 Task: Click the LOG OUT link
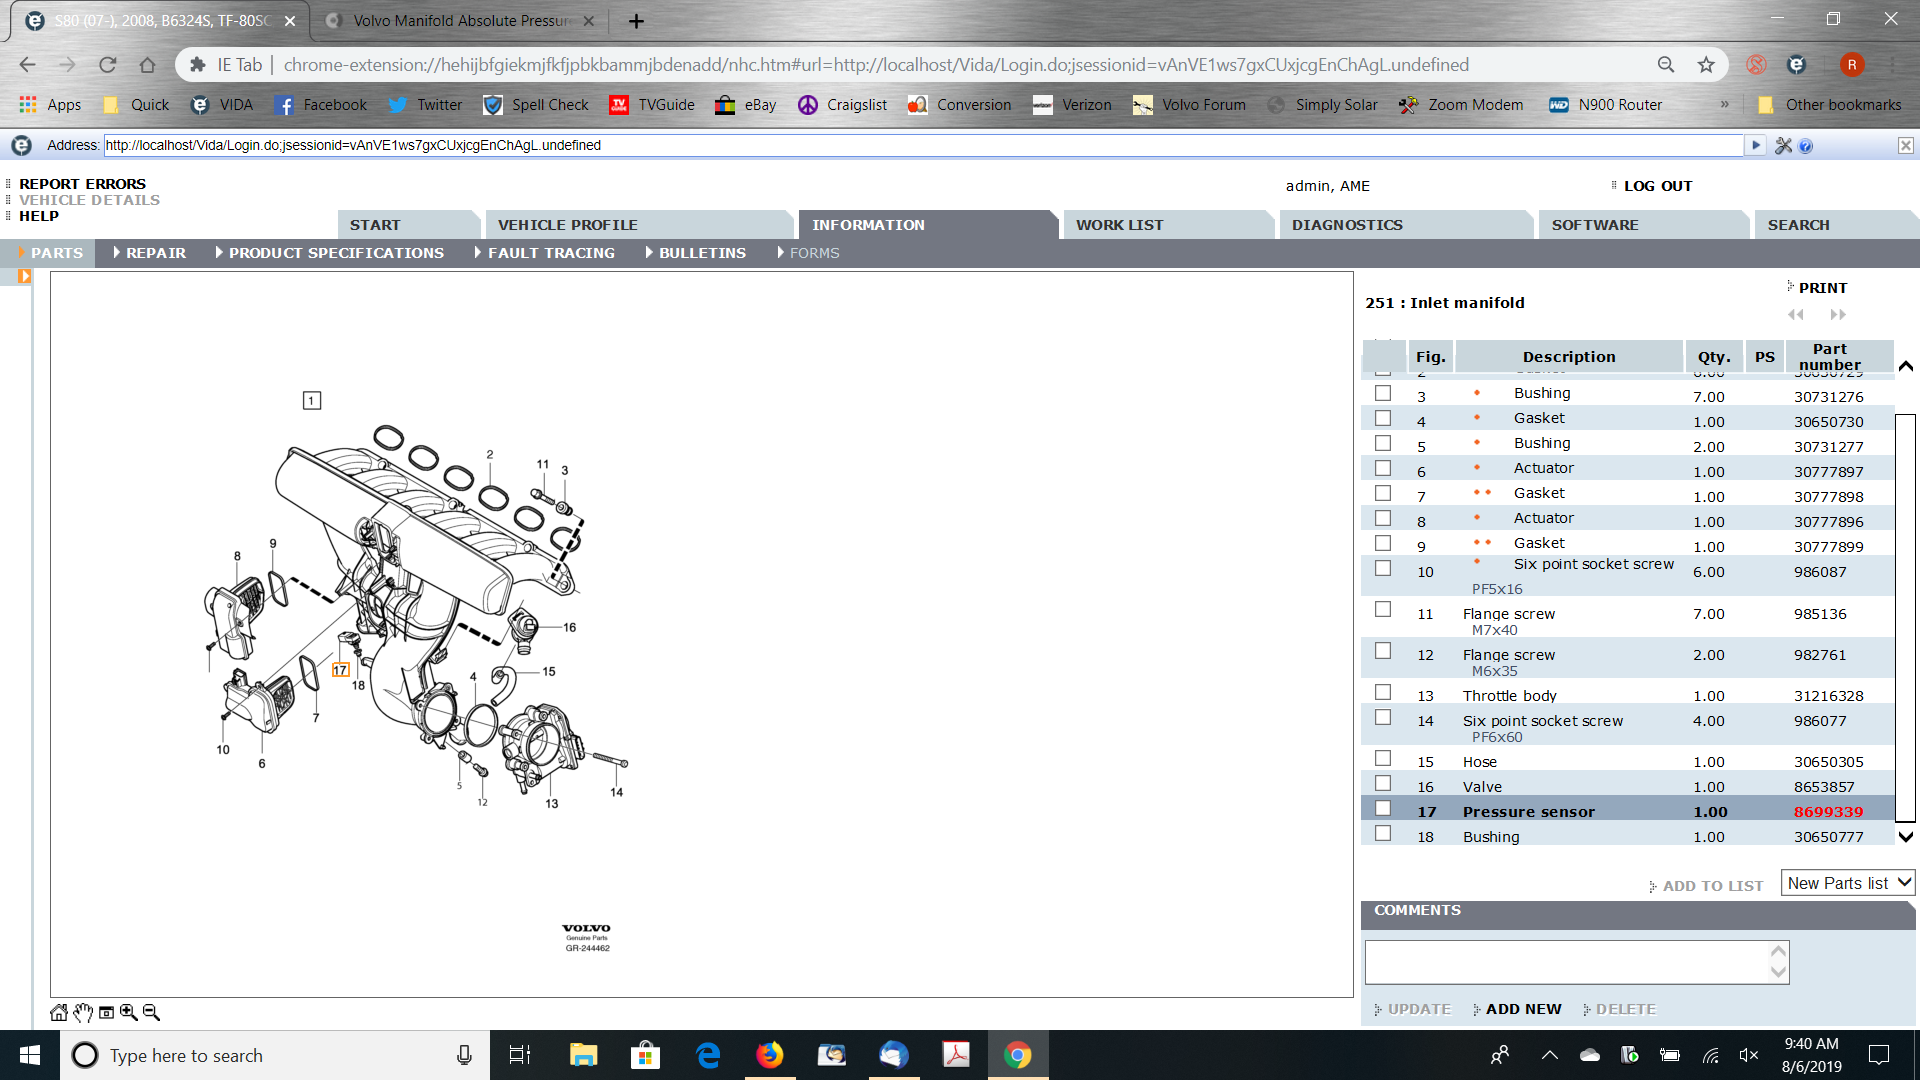1657,186
